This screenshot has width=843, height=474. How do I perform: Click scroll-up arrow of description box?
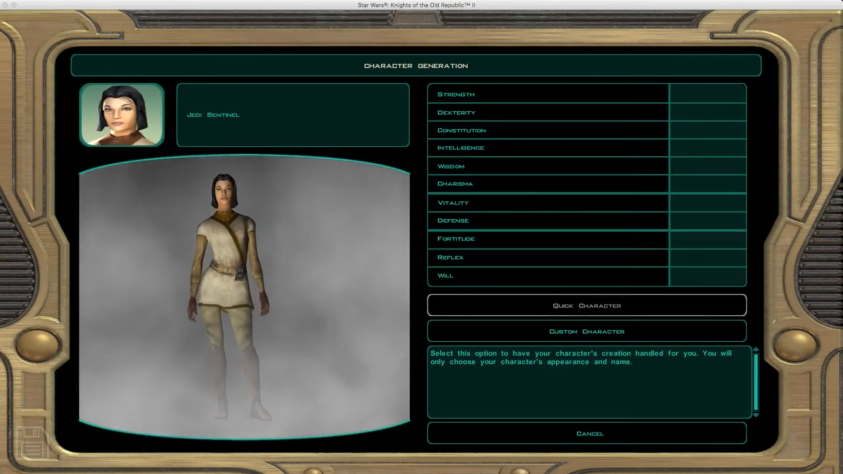[x=756, y=350]
